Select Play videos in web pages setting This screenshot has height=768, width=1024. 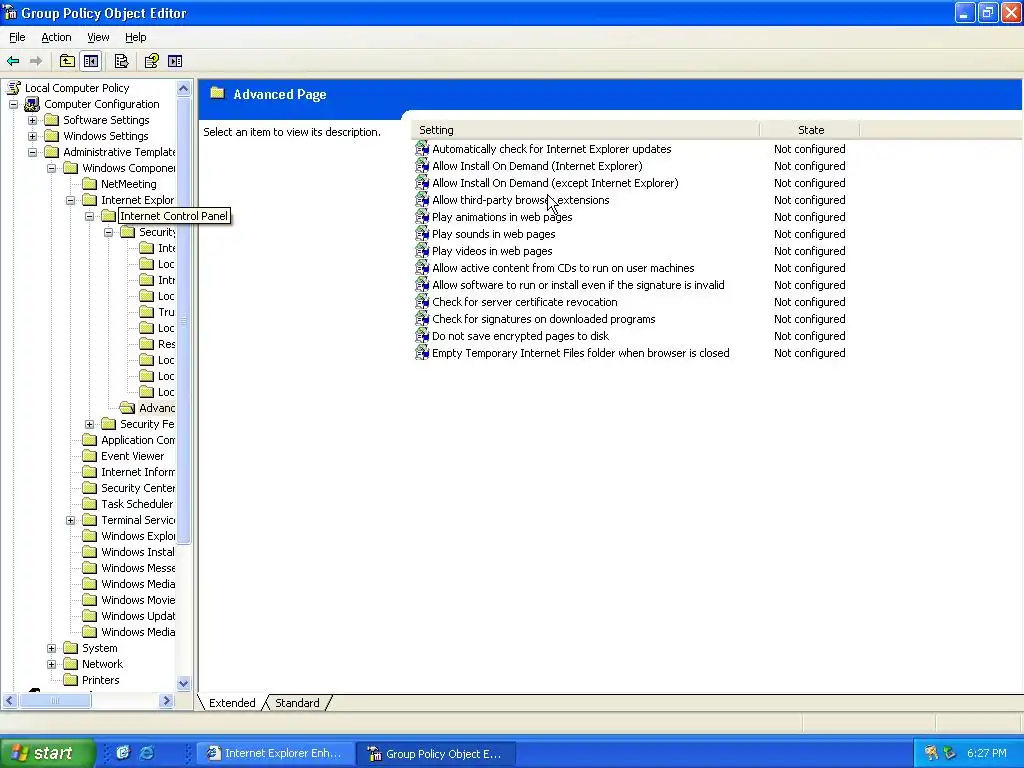[492, 251]
